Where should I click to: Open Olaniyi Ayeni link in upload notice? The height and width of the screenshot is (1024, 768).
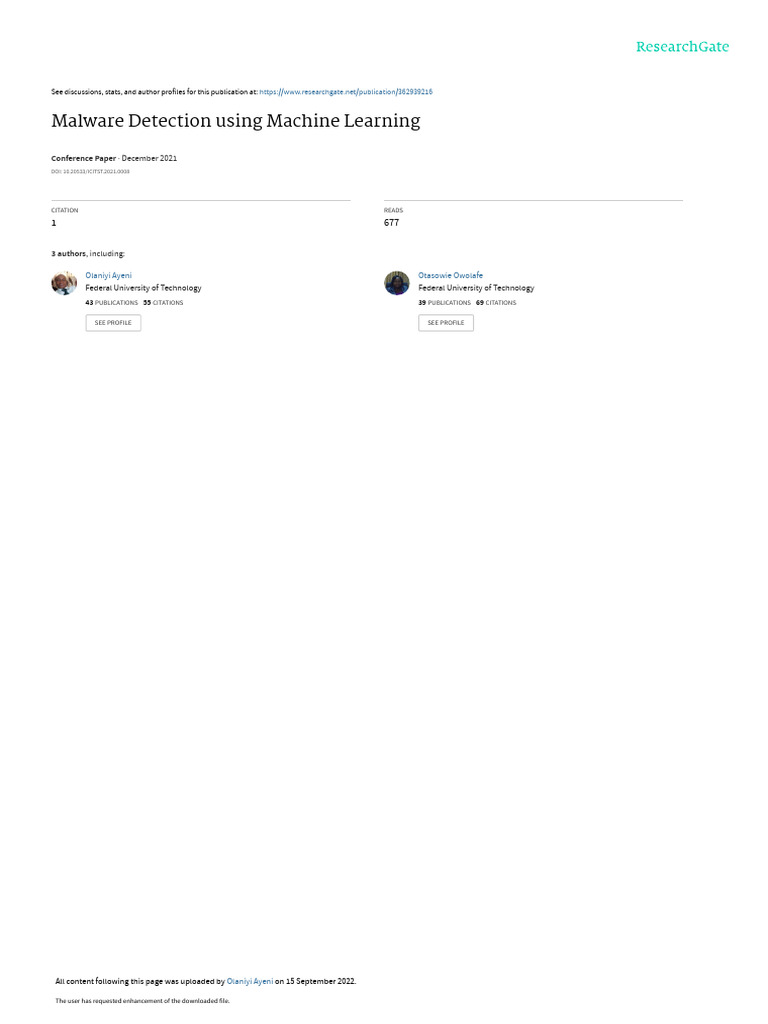tap(249, 981)
